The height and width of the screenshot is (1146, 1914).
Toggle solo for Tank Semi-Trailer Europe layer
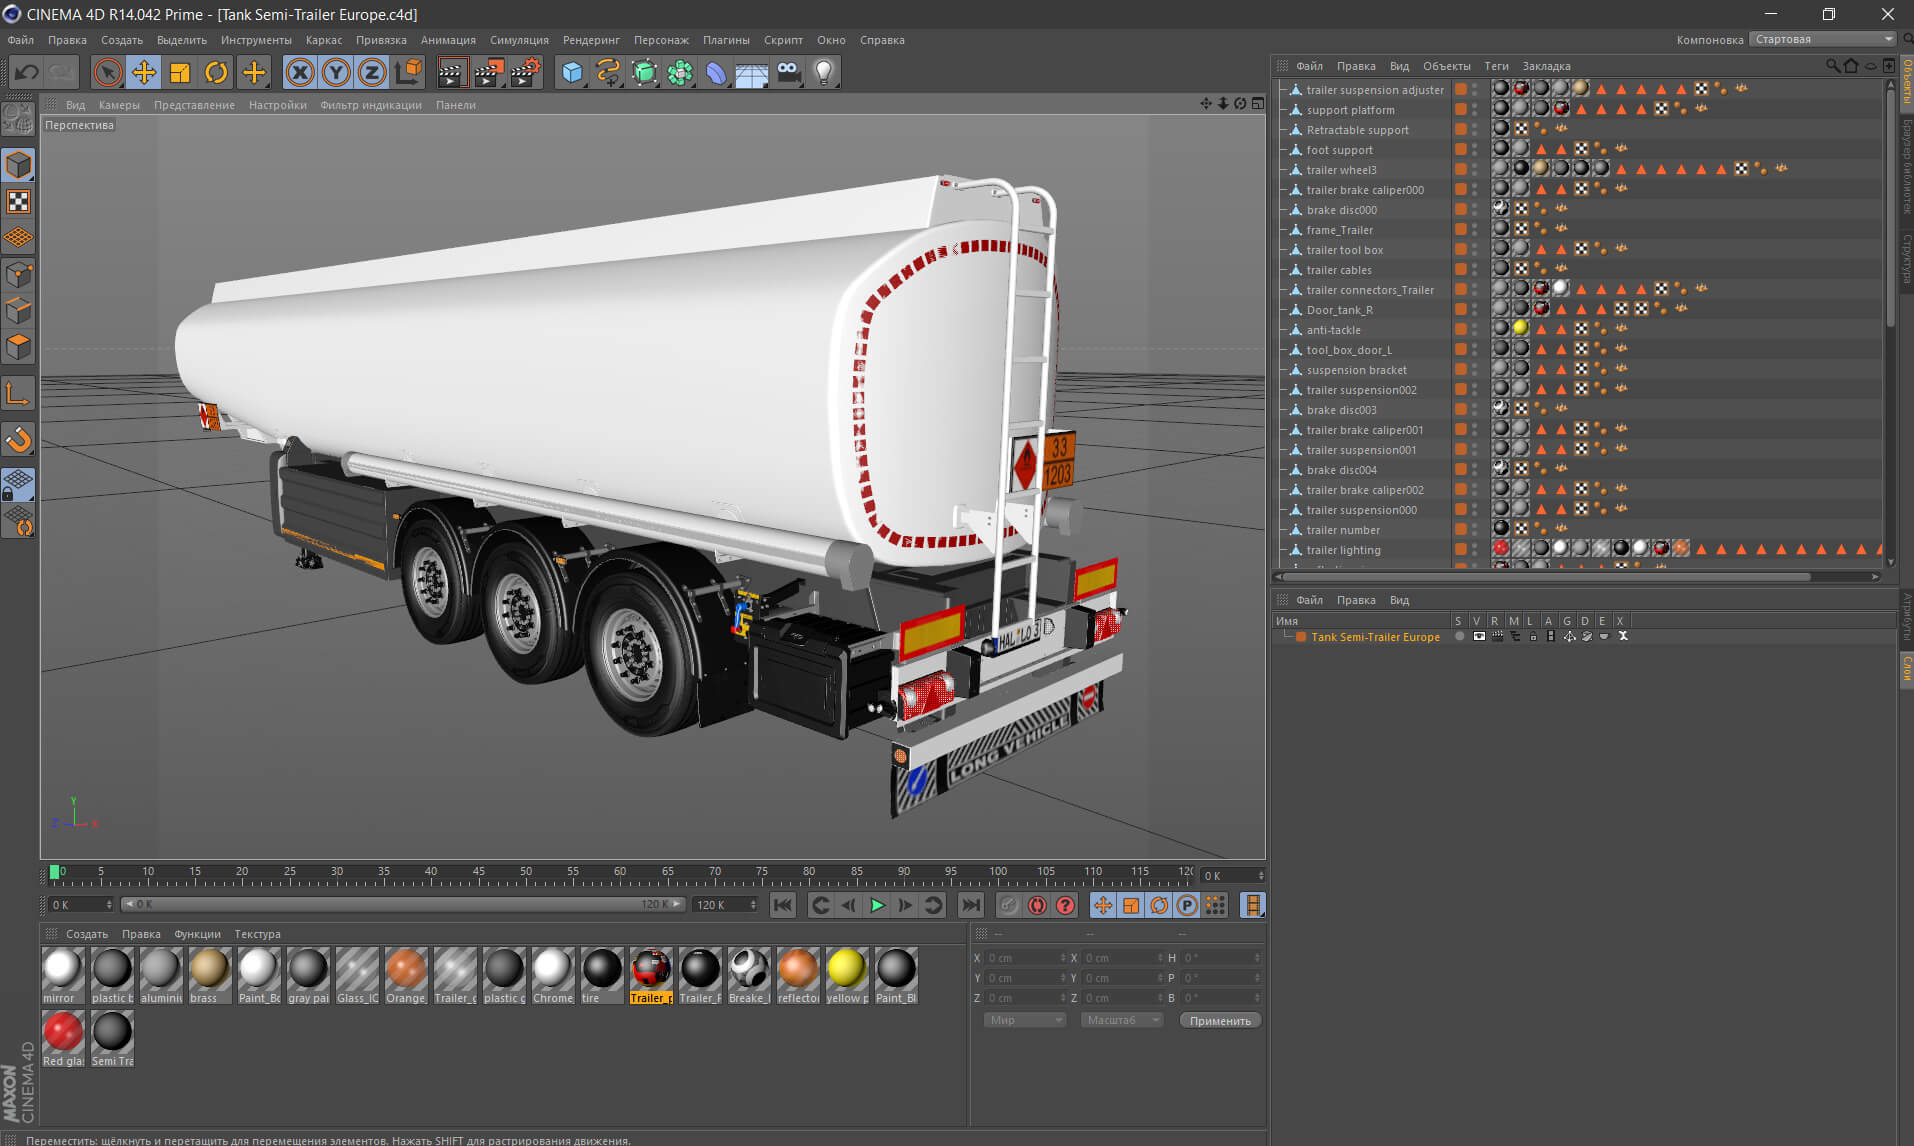[1459, 636]
